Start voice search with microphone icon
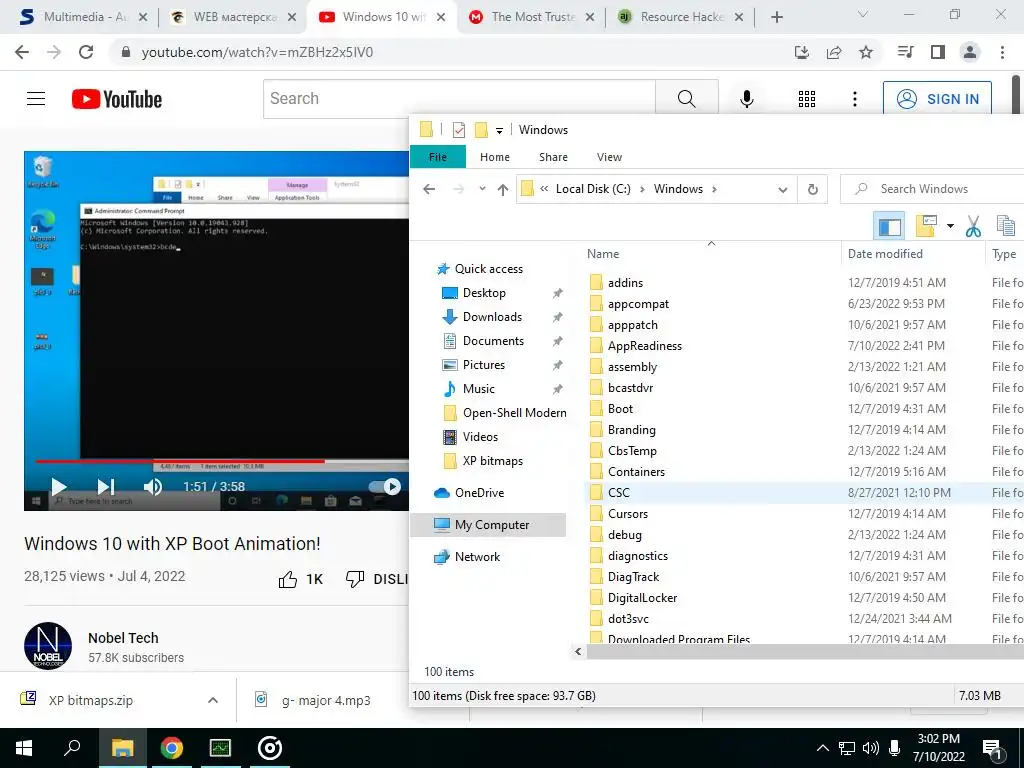The width and height of the screenshot is (1024, 768). point(746,99)
